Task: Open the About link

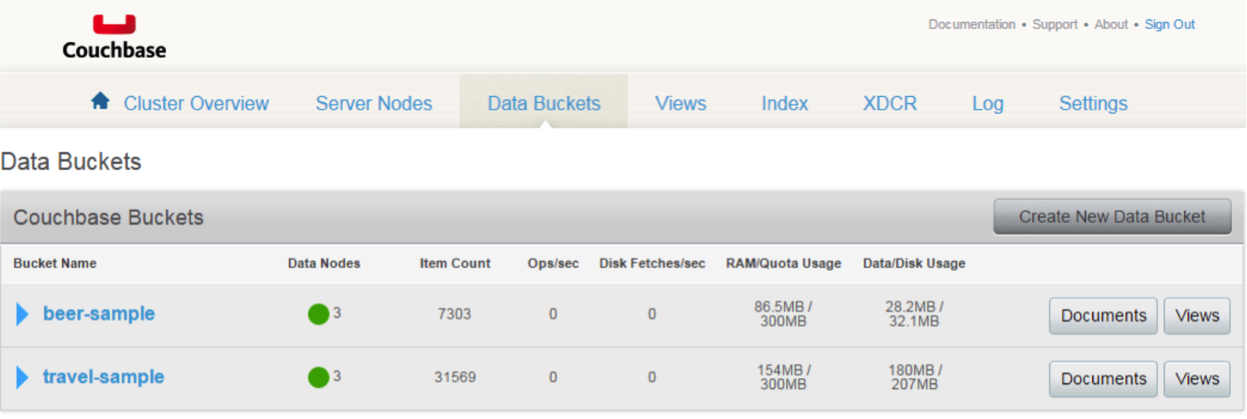Action: click(1111, 24)
